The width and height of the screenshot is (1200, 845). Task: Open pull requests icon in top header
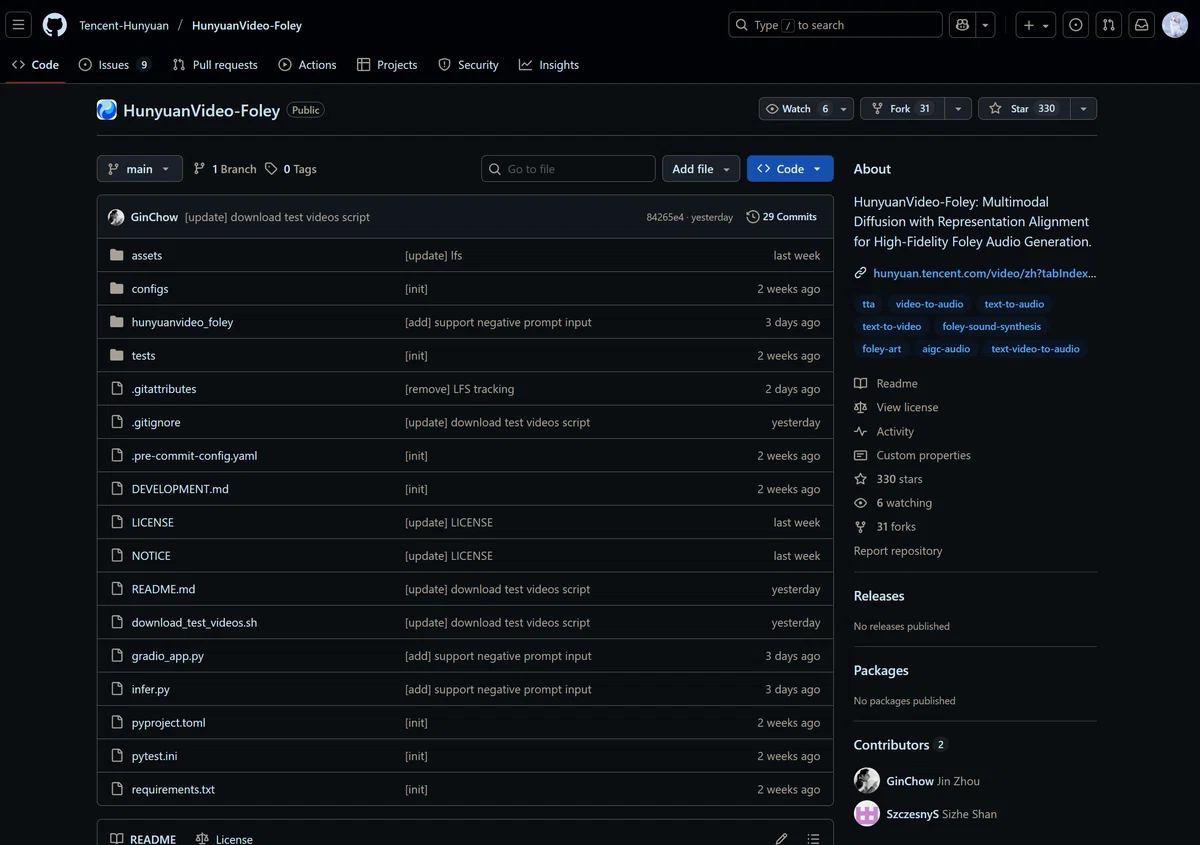pos(1108,25)
